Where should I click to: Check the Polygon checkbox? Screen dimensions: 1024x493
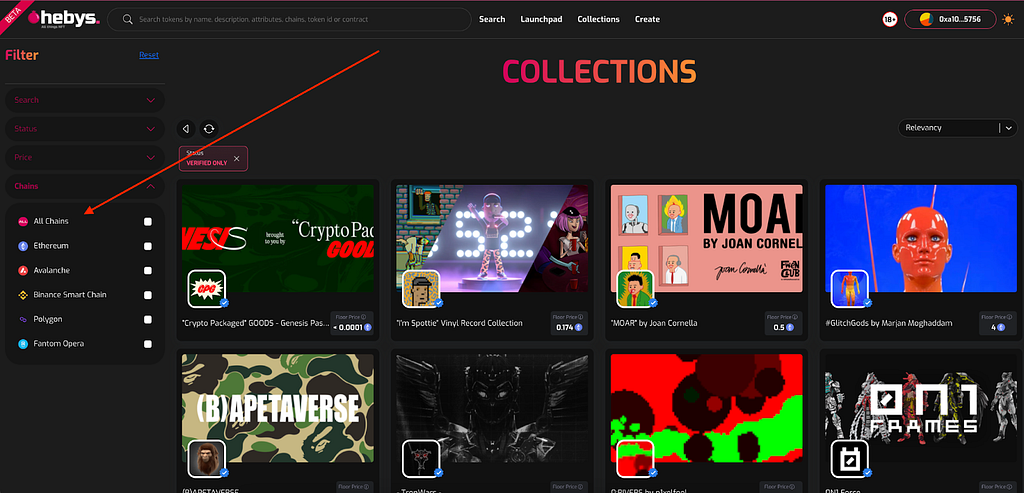pos(148,319)
